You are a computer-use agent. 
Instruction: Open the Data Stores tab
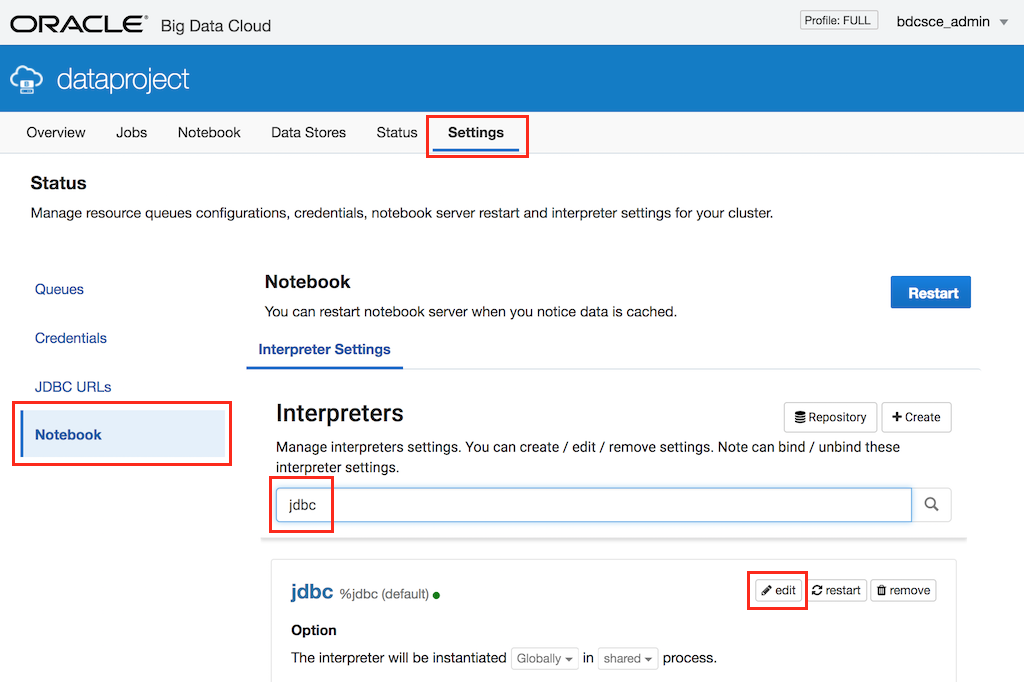308,133
